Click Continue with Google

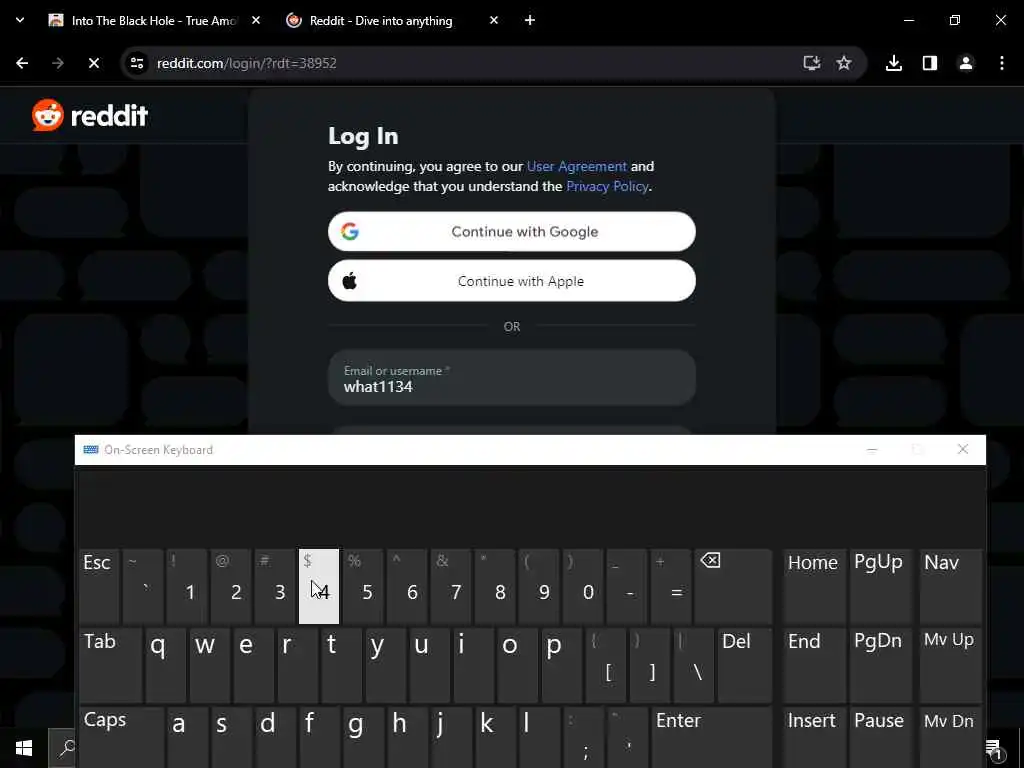(x=511, y=231)
